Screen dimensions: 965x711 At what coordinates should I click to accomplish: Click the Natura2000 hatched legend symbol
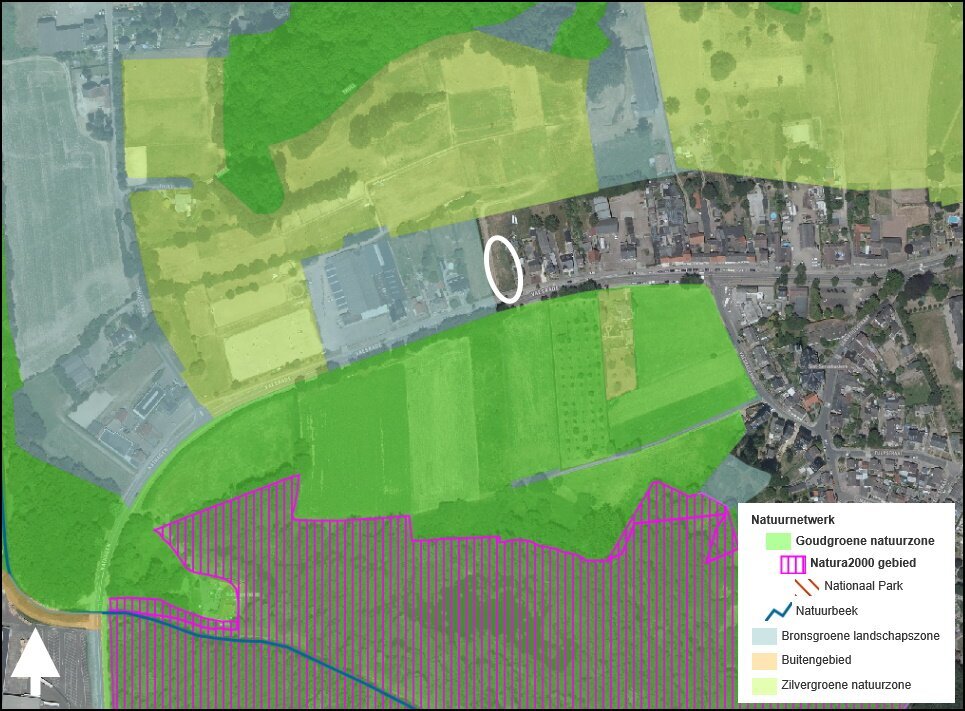(792, 563)
